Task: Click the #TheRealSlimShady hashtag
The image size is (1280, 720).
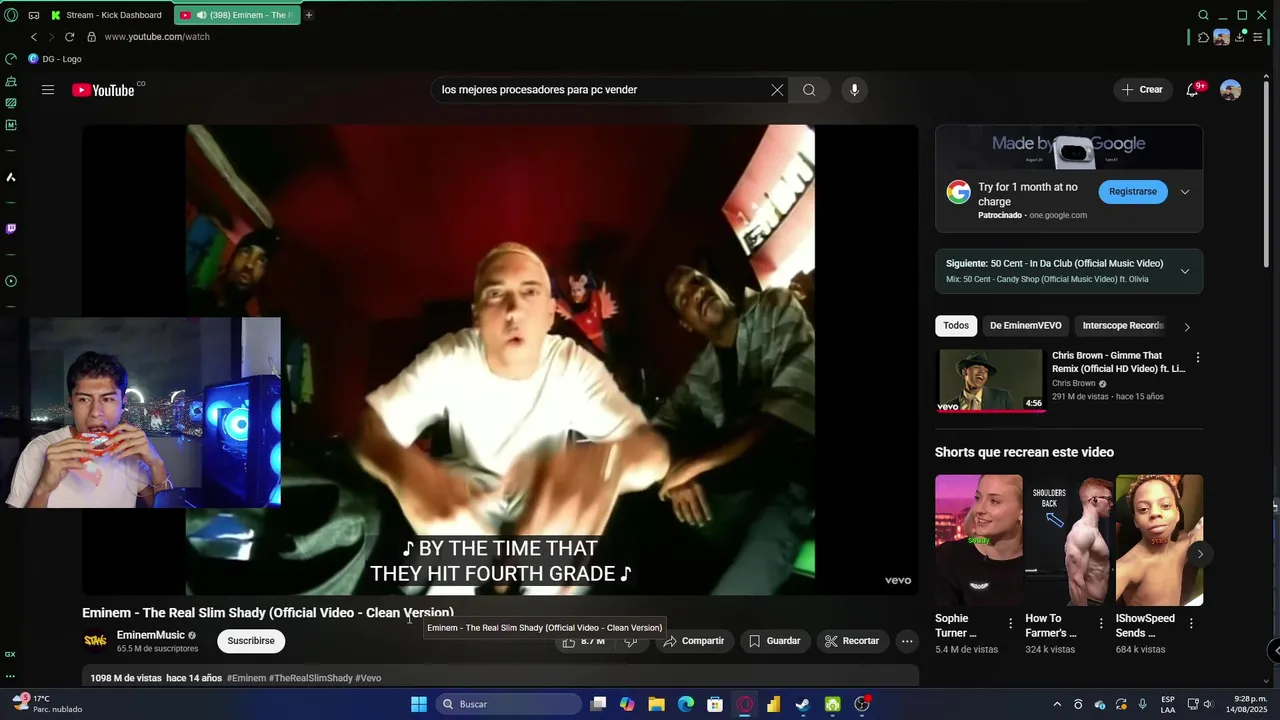Action: tap(312, 678)
